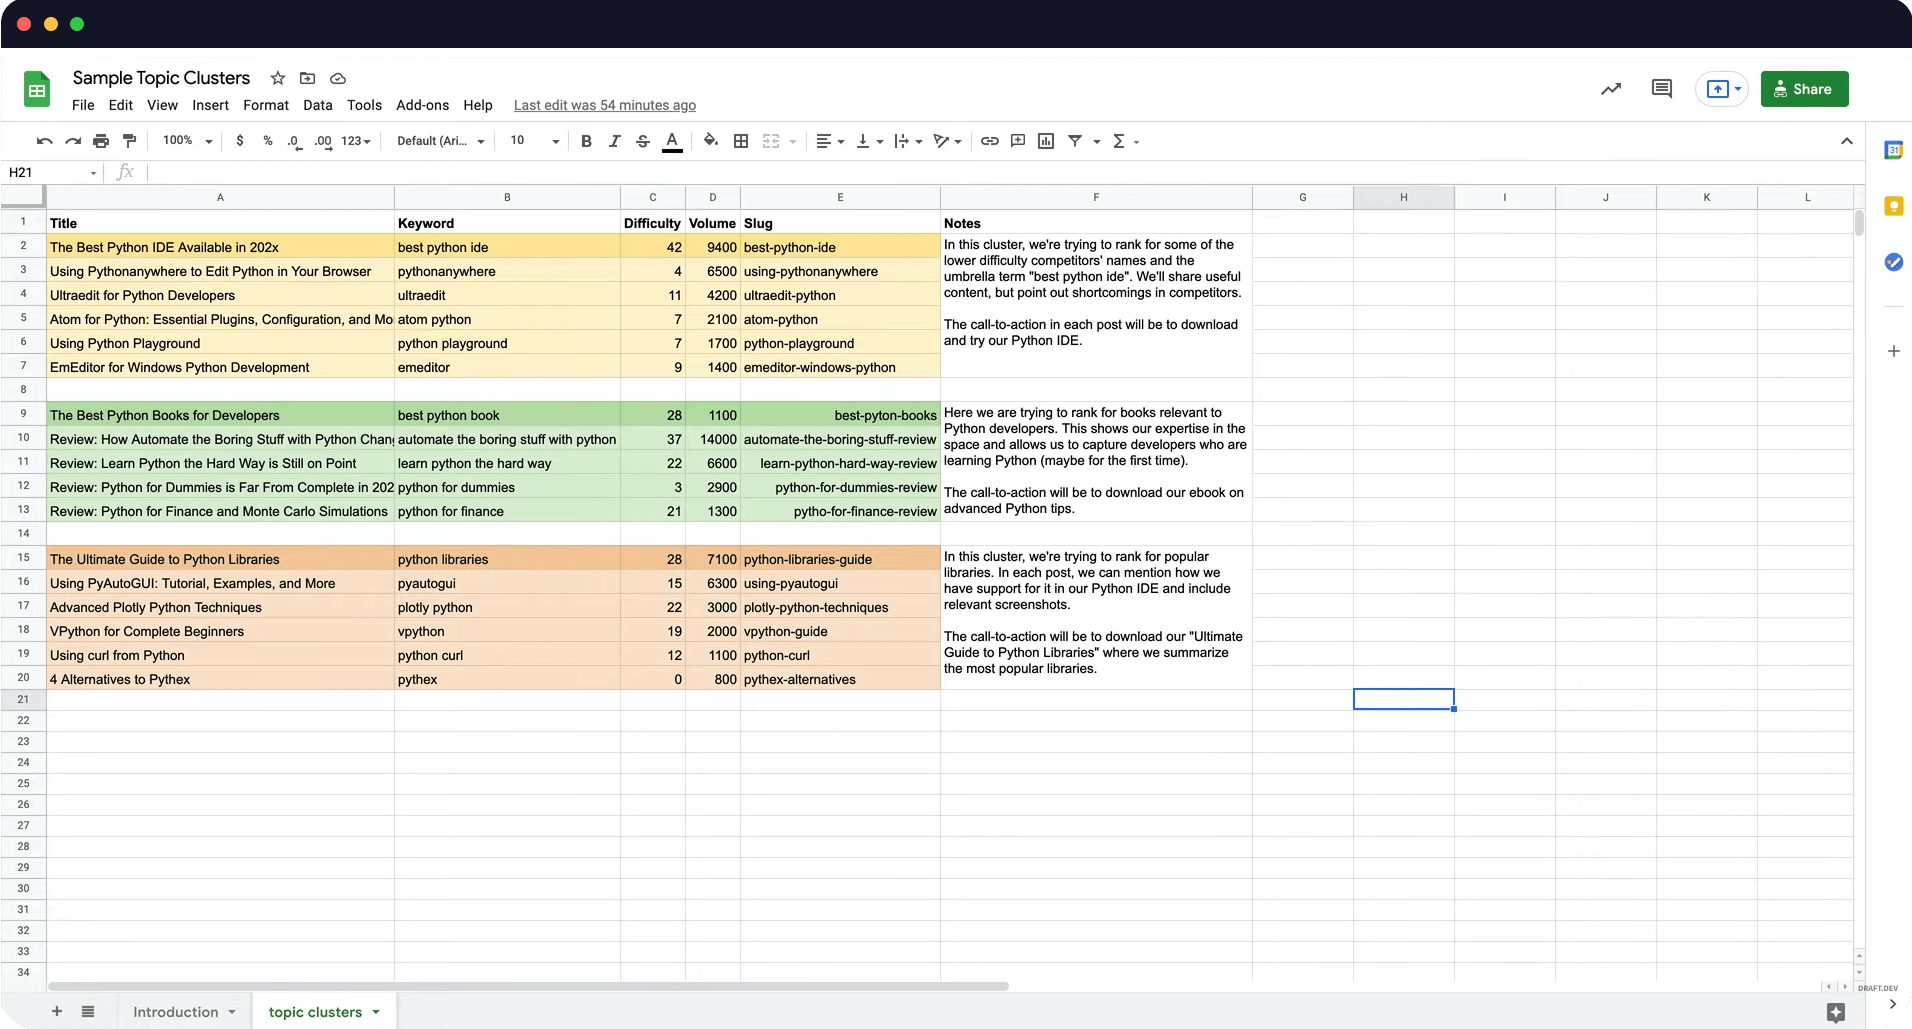The width and height of the screenshot is (1912, 1029).
Task: Create a filter with the funnel icon
Action: tap(1075, 141)
